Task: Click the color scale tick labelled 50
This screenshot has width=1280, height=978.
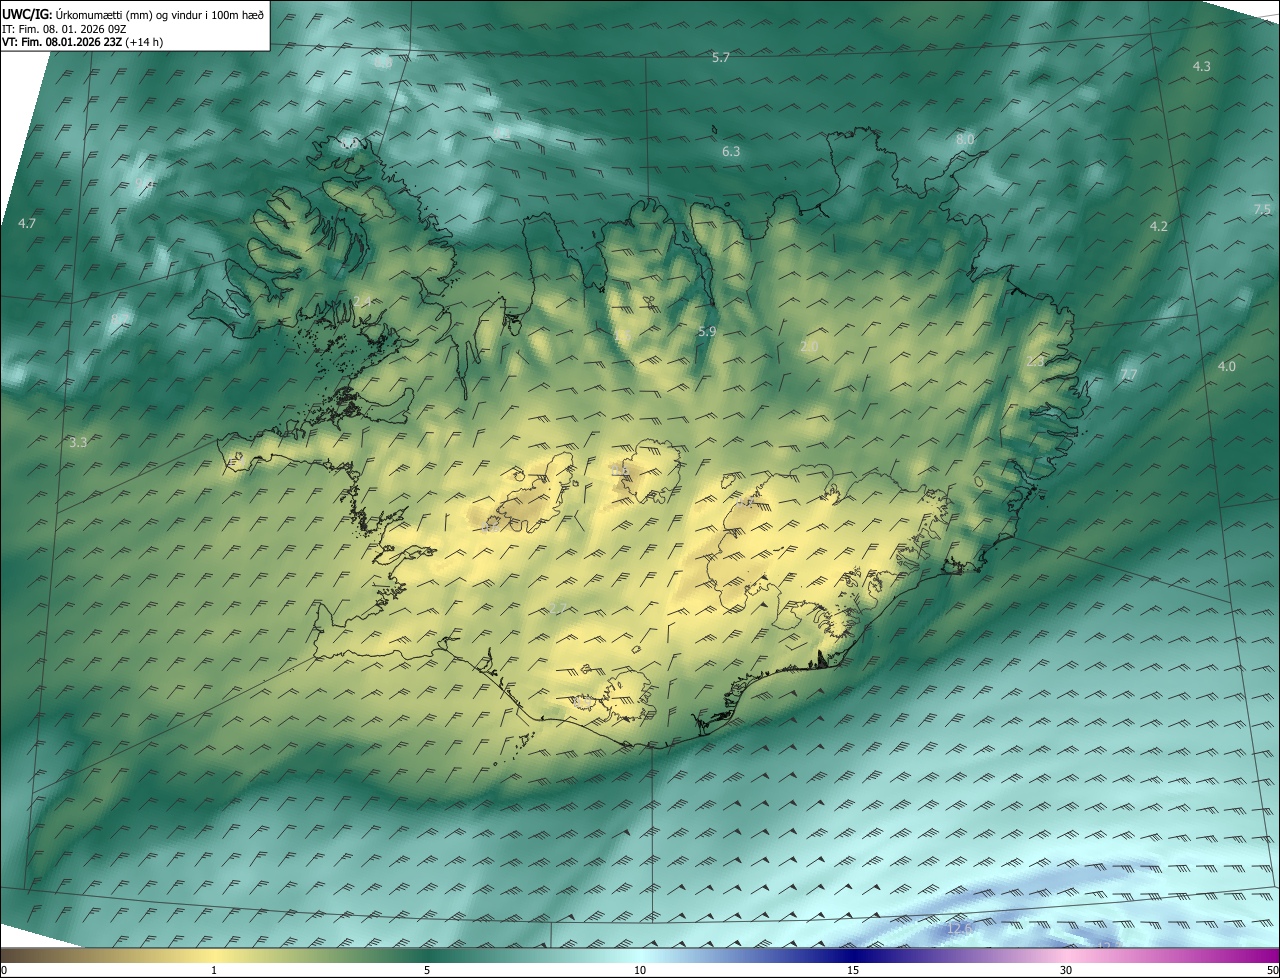Action: [1272, 970]
